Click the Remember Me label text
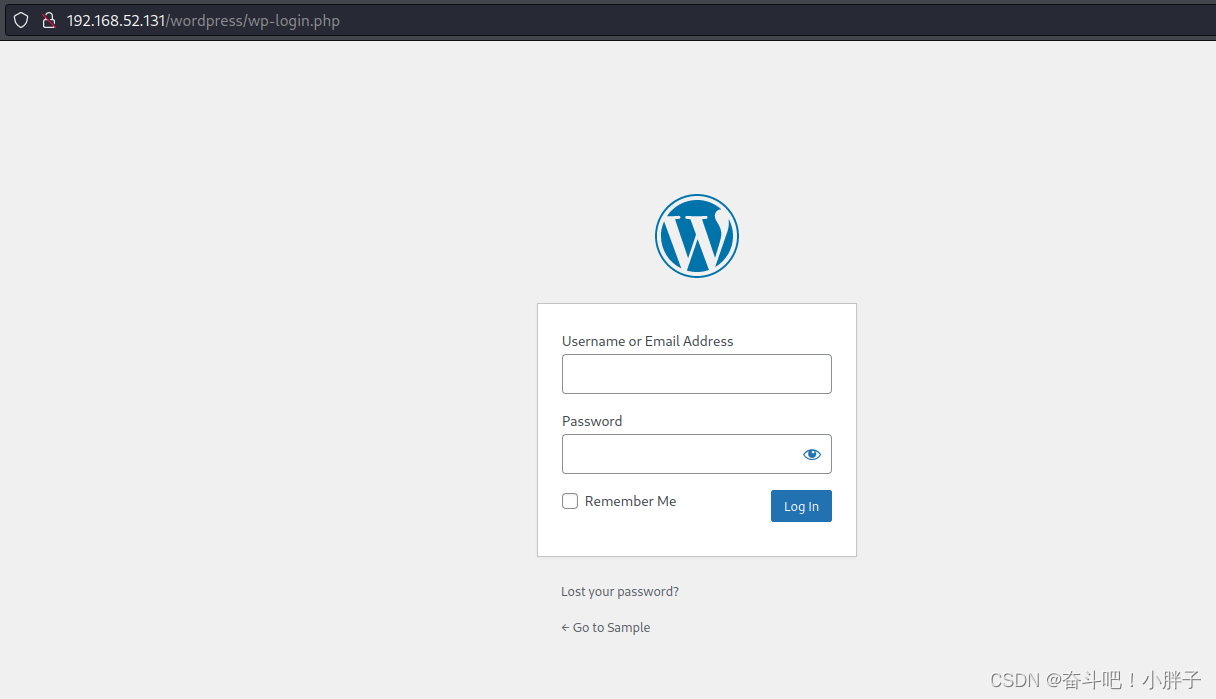Image resolution: width=1216 pixels, height=699 pixels. click(x=631, y=501)
